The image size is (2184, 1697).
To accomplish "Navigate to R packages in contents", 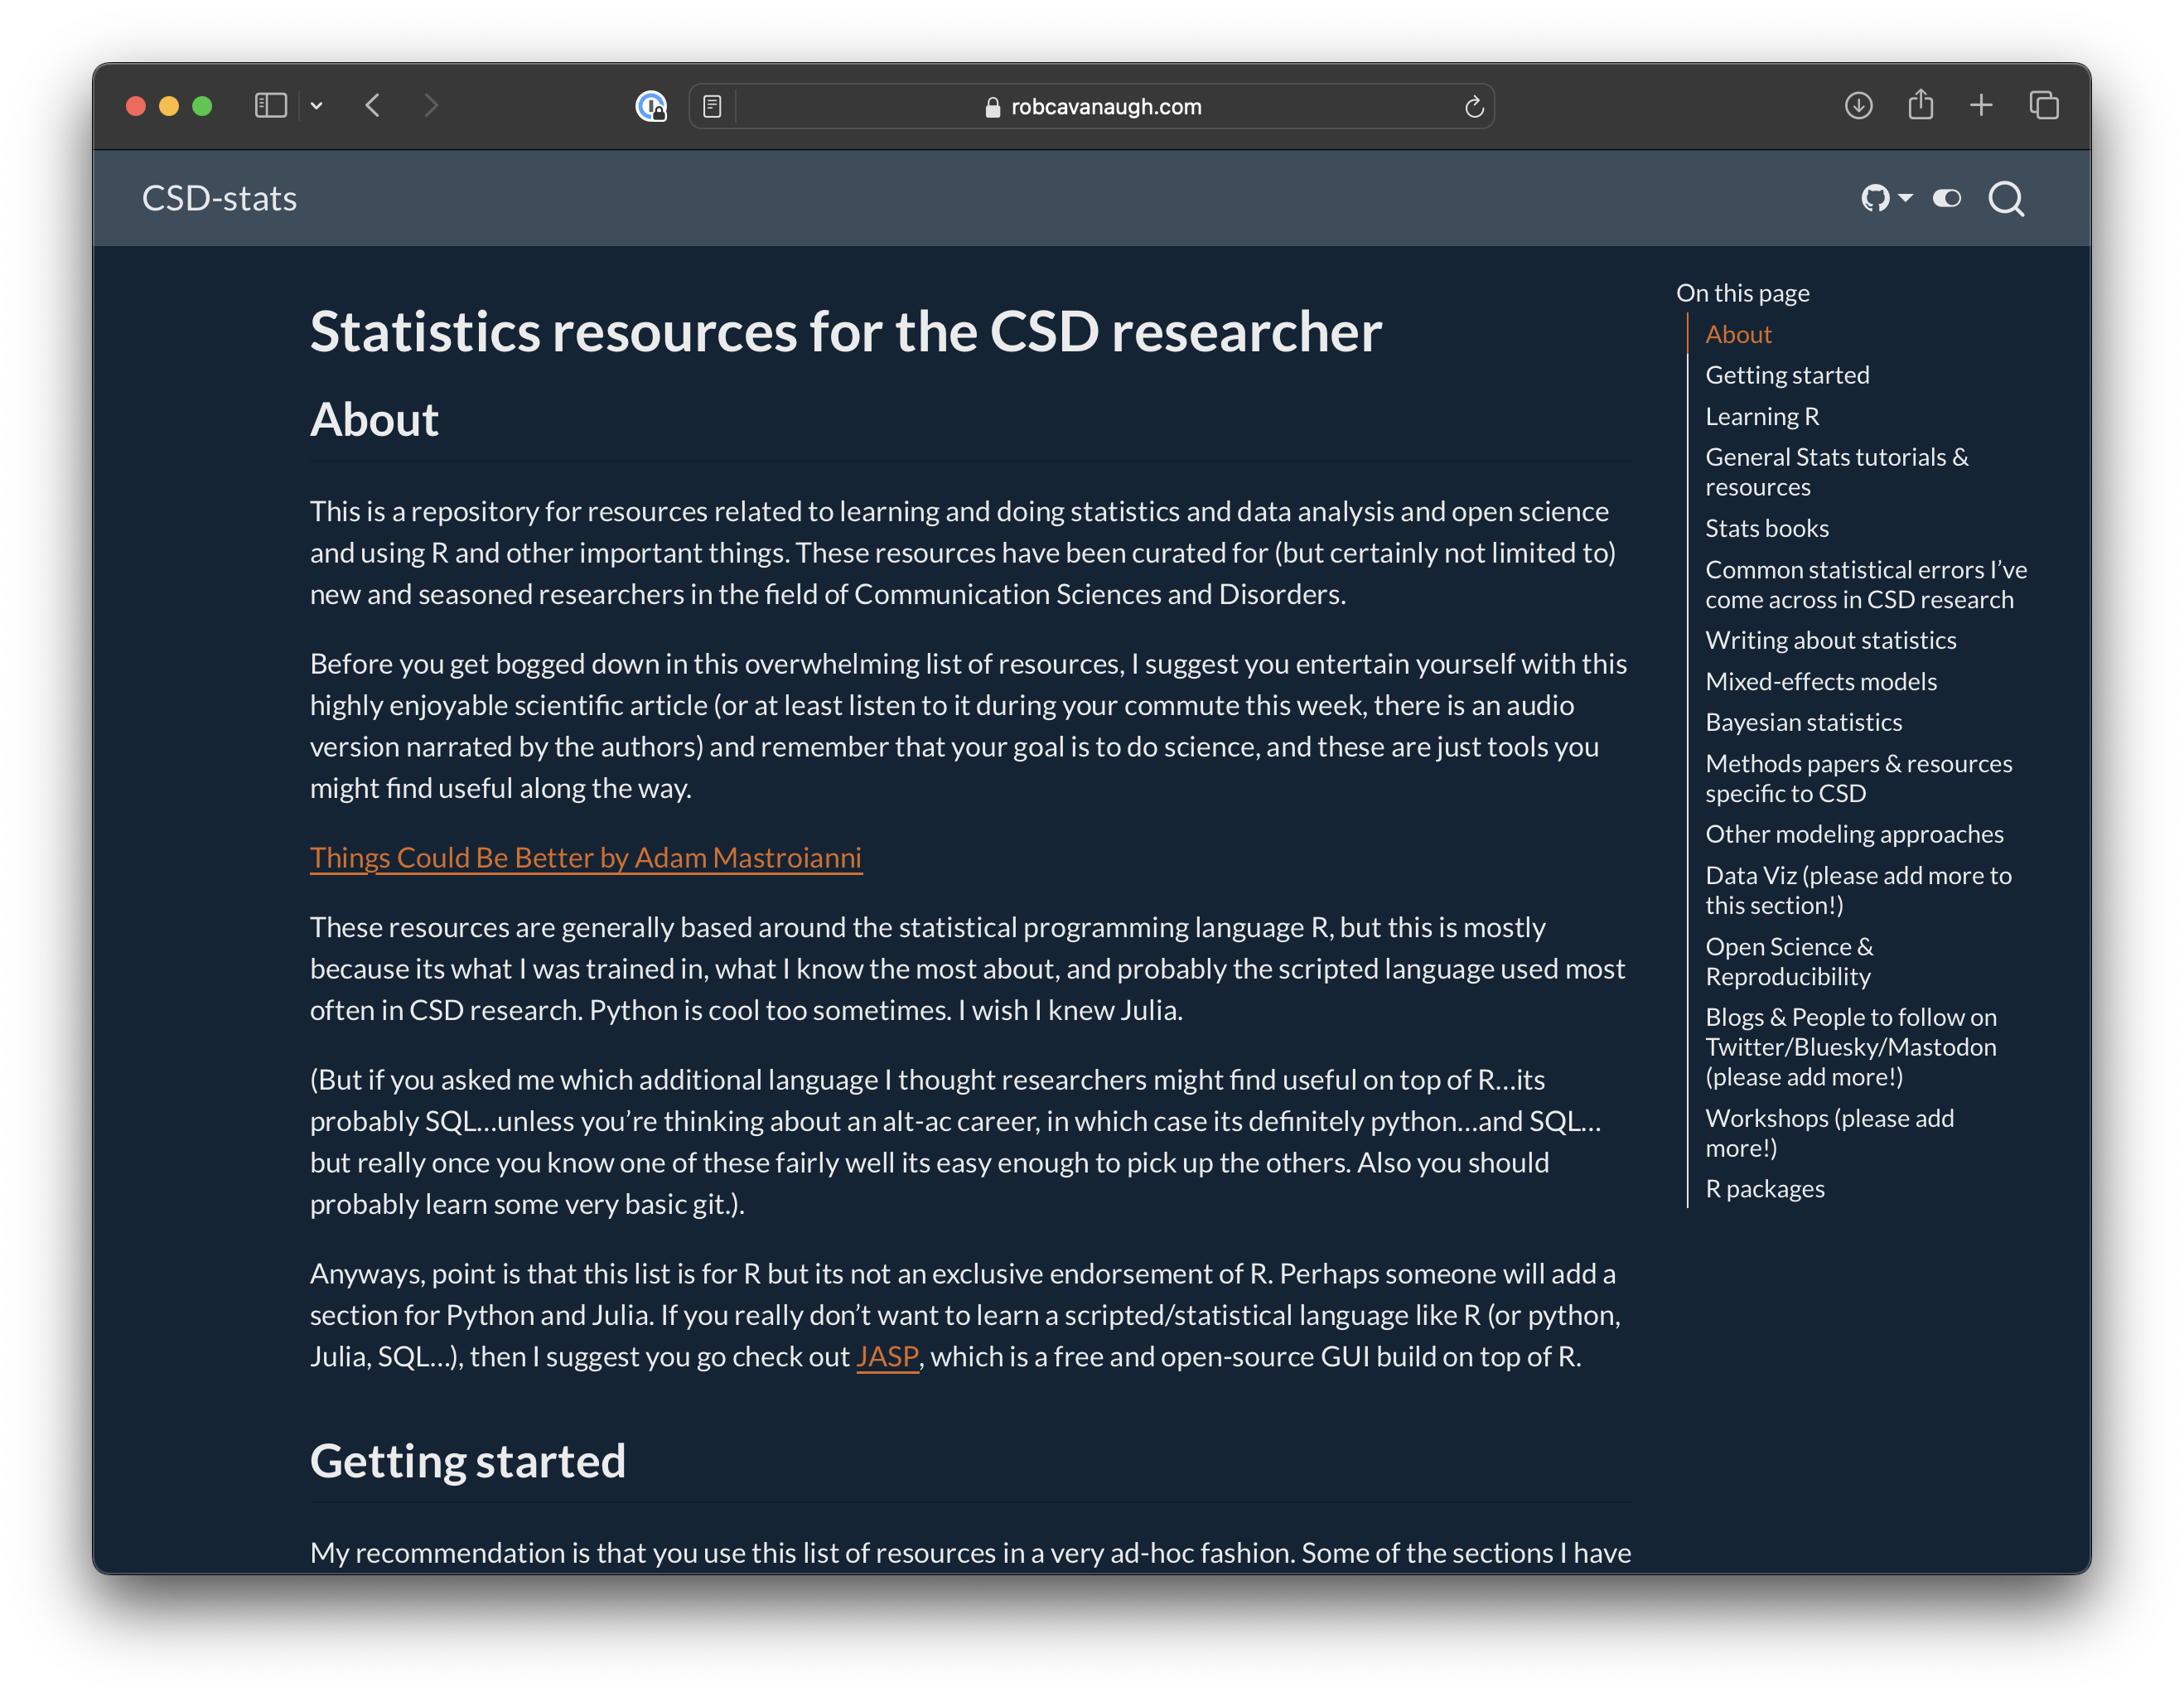I will point(1764,1189).
